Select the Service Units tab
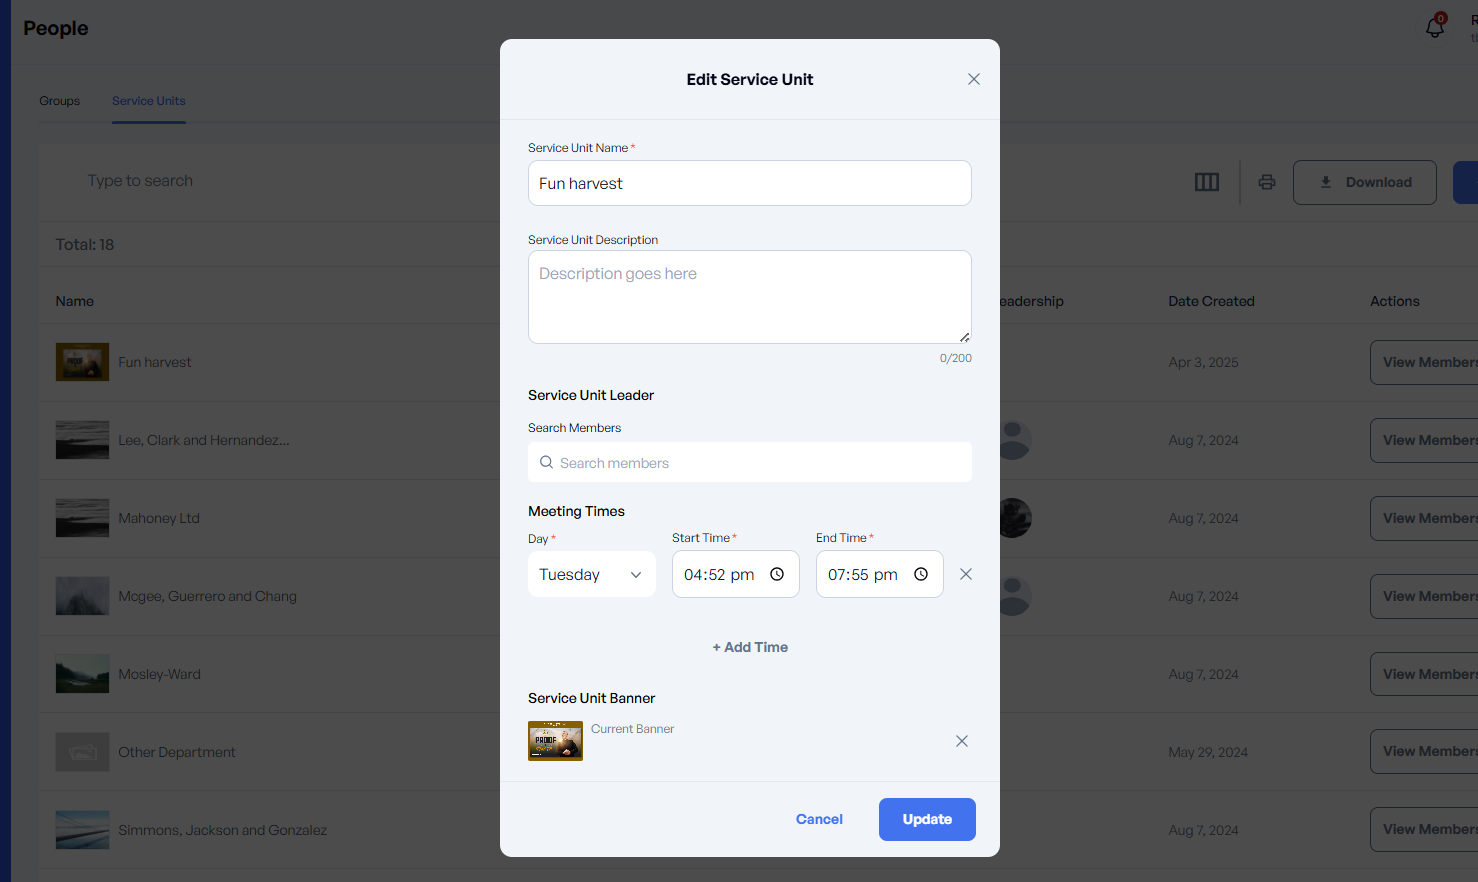 (149, 101)
